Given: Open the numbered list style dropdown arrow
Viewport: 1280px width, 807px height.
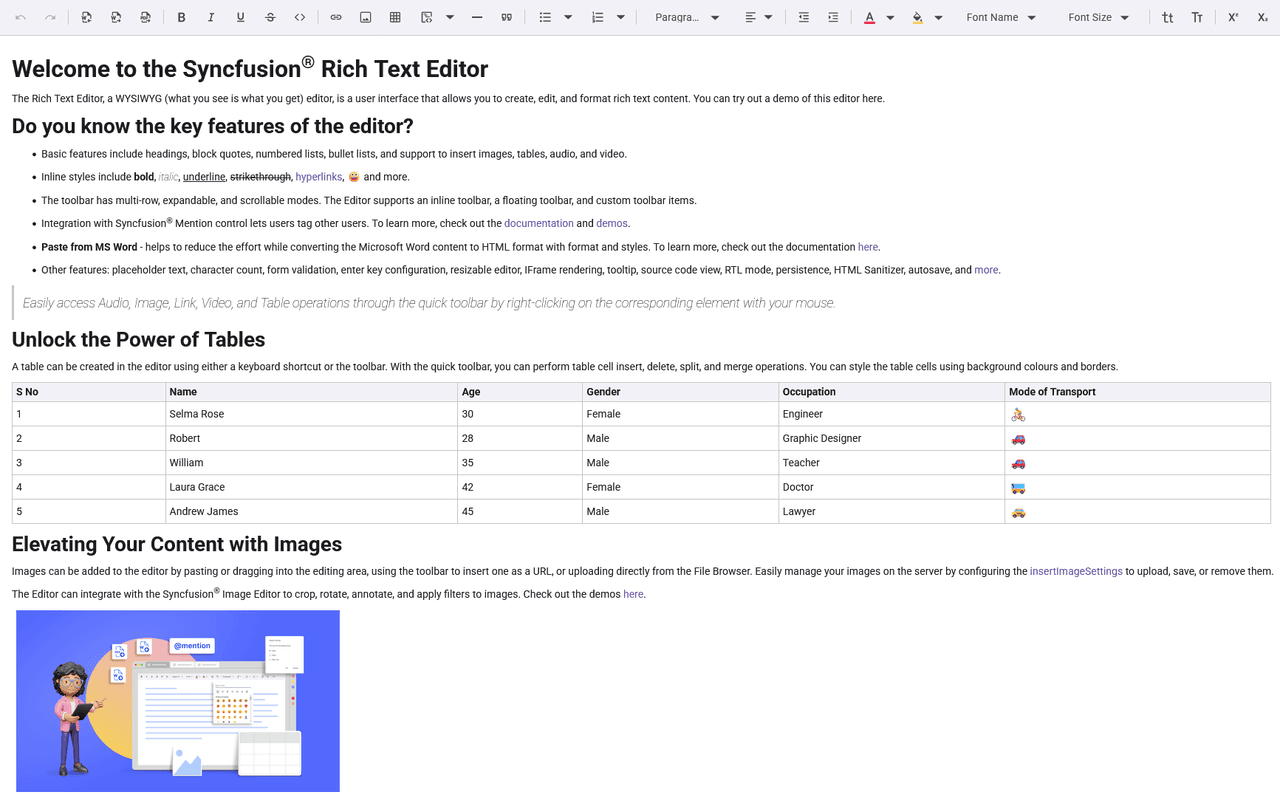Looking at the screenshot, I should [621, 17].
